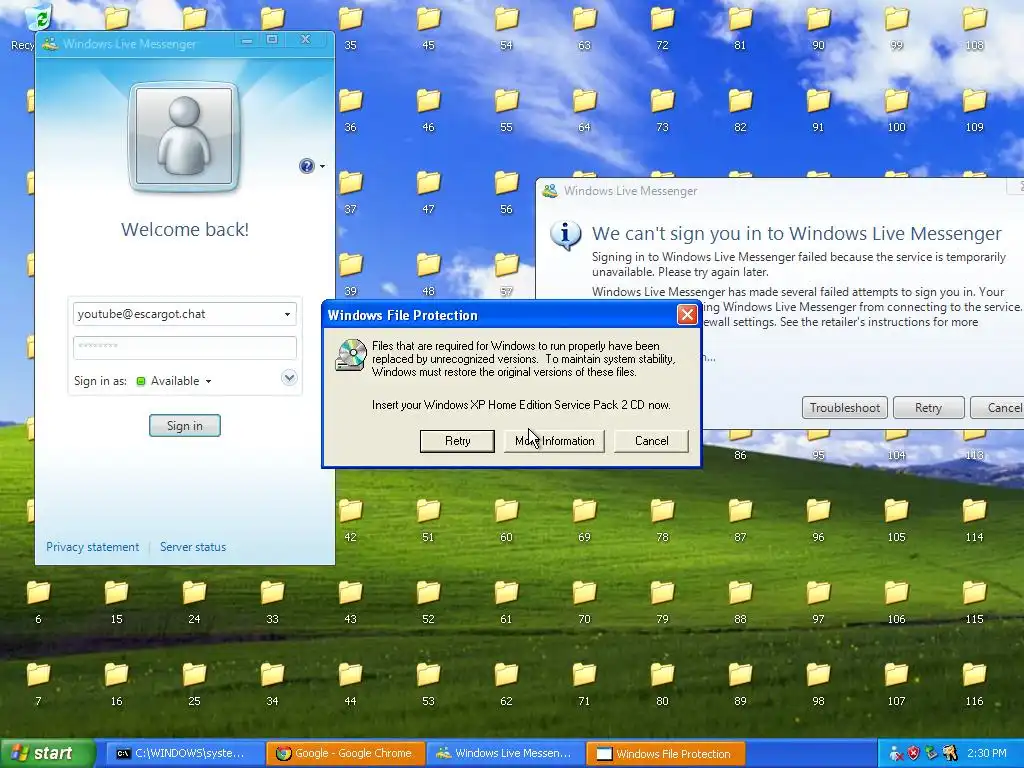Select the folder named 89
Viewport: 1024px width, 768px height.
coord(740,684)
